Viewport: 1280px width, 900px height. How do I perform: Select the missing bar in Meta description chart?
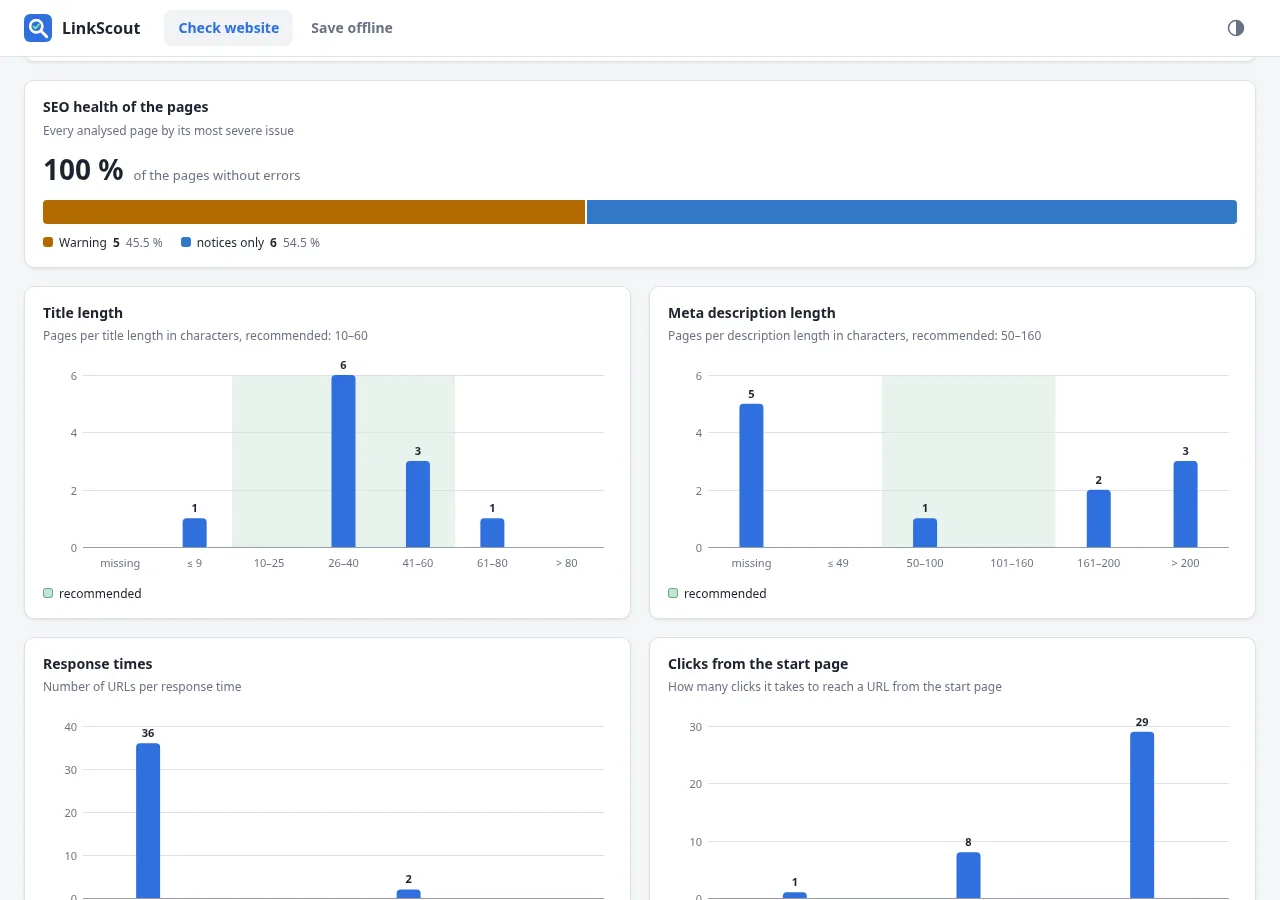(x=751, y=476)
